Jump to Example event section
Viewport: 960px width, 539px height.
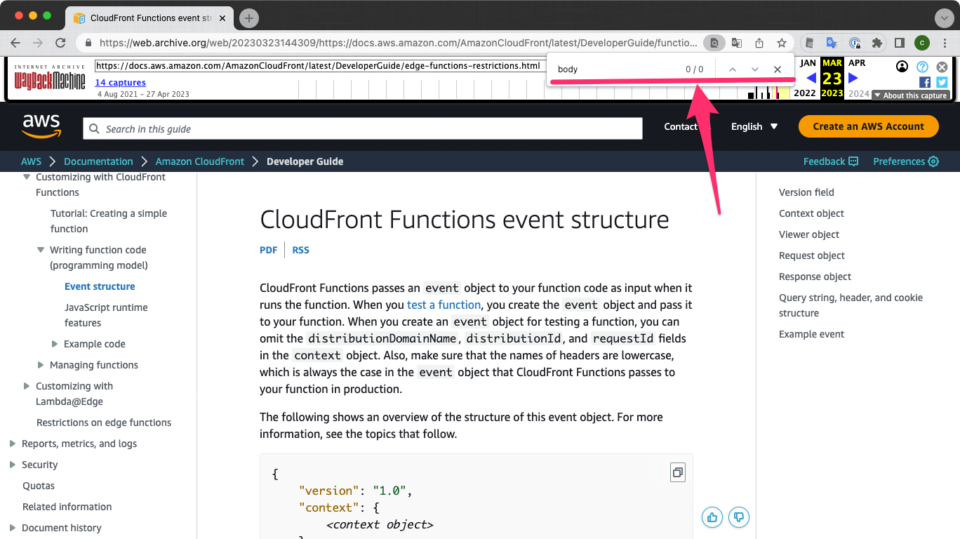811,334
